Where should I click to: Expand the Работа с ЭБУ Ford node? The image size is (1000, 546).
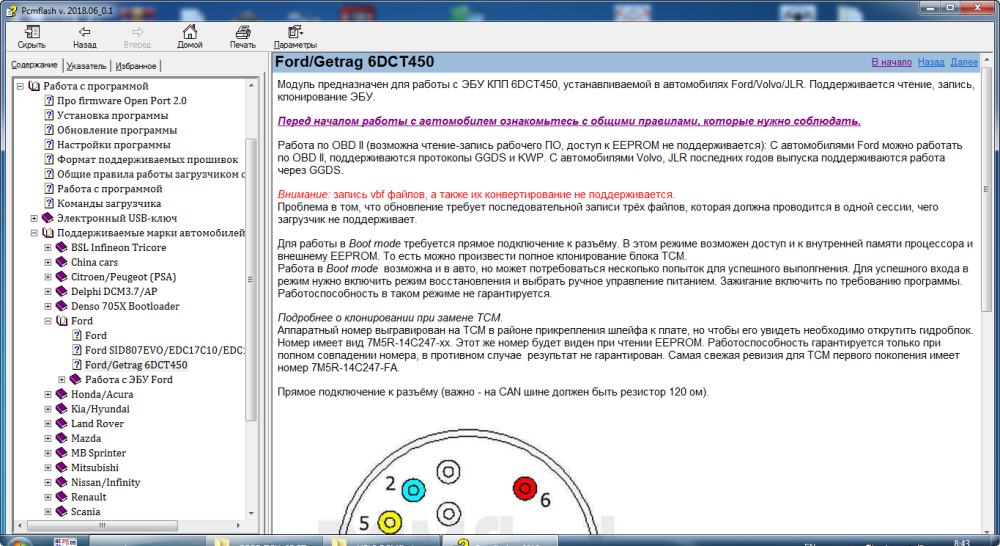(x=62, y=380)
